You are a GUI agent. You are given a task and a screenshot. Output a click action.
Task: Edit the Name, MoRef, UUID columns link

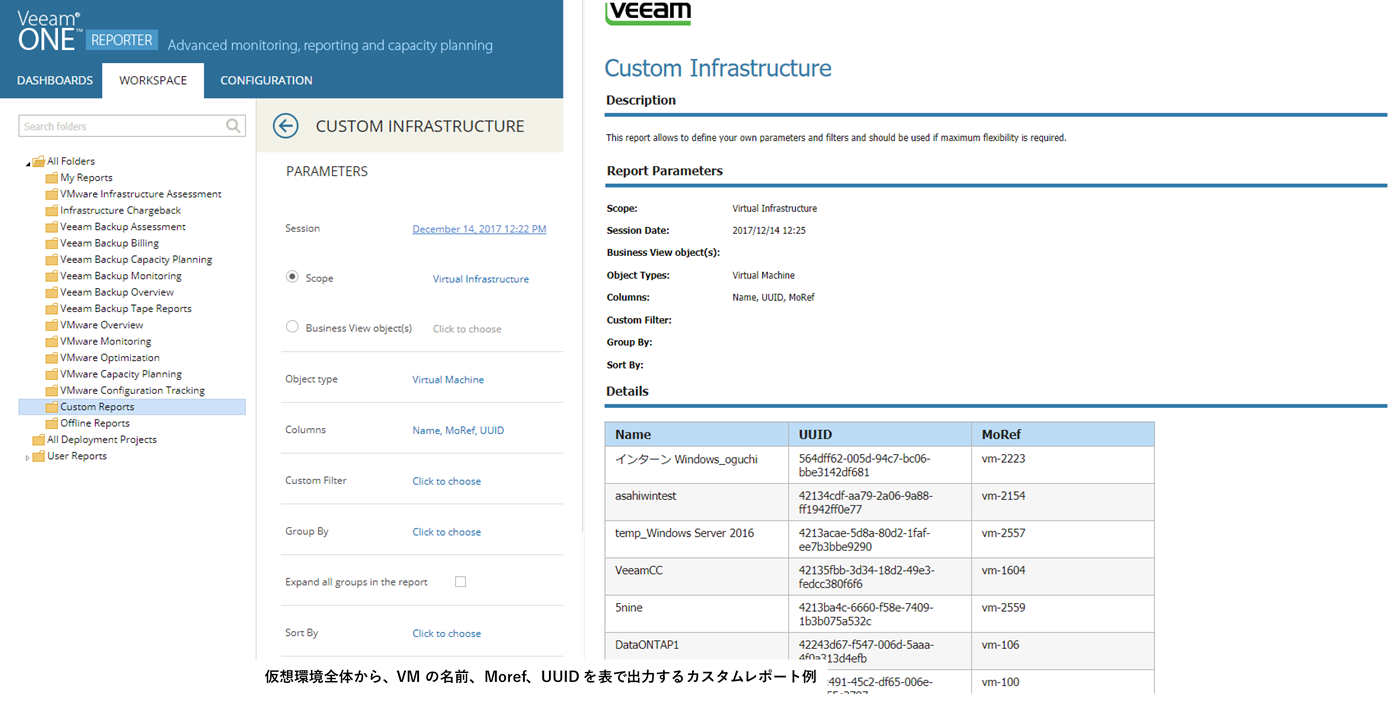pyautogui.click(x=458, y=430)
